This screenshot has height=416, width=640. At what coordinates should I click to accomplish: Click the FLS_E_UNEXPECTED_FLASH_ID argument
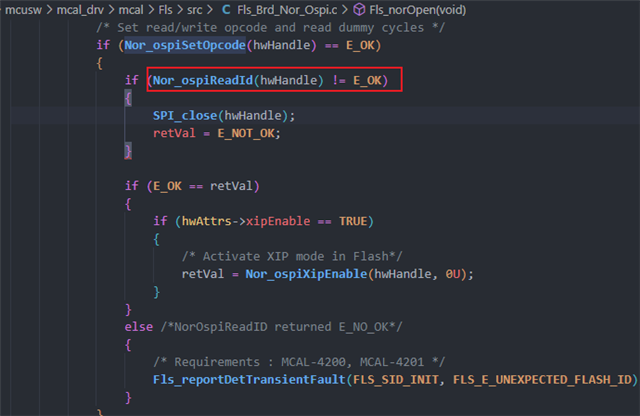coord(542,380)
